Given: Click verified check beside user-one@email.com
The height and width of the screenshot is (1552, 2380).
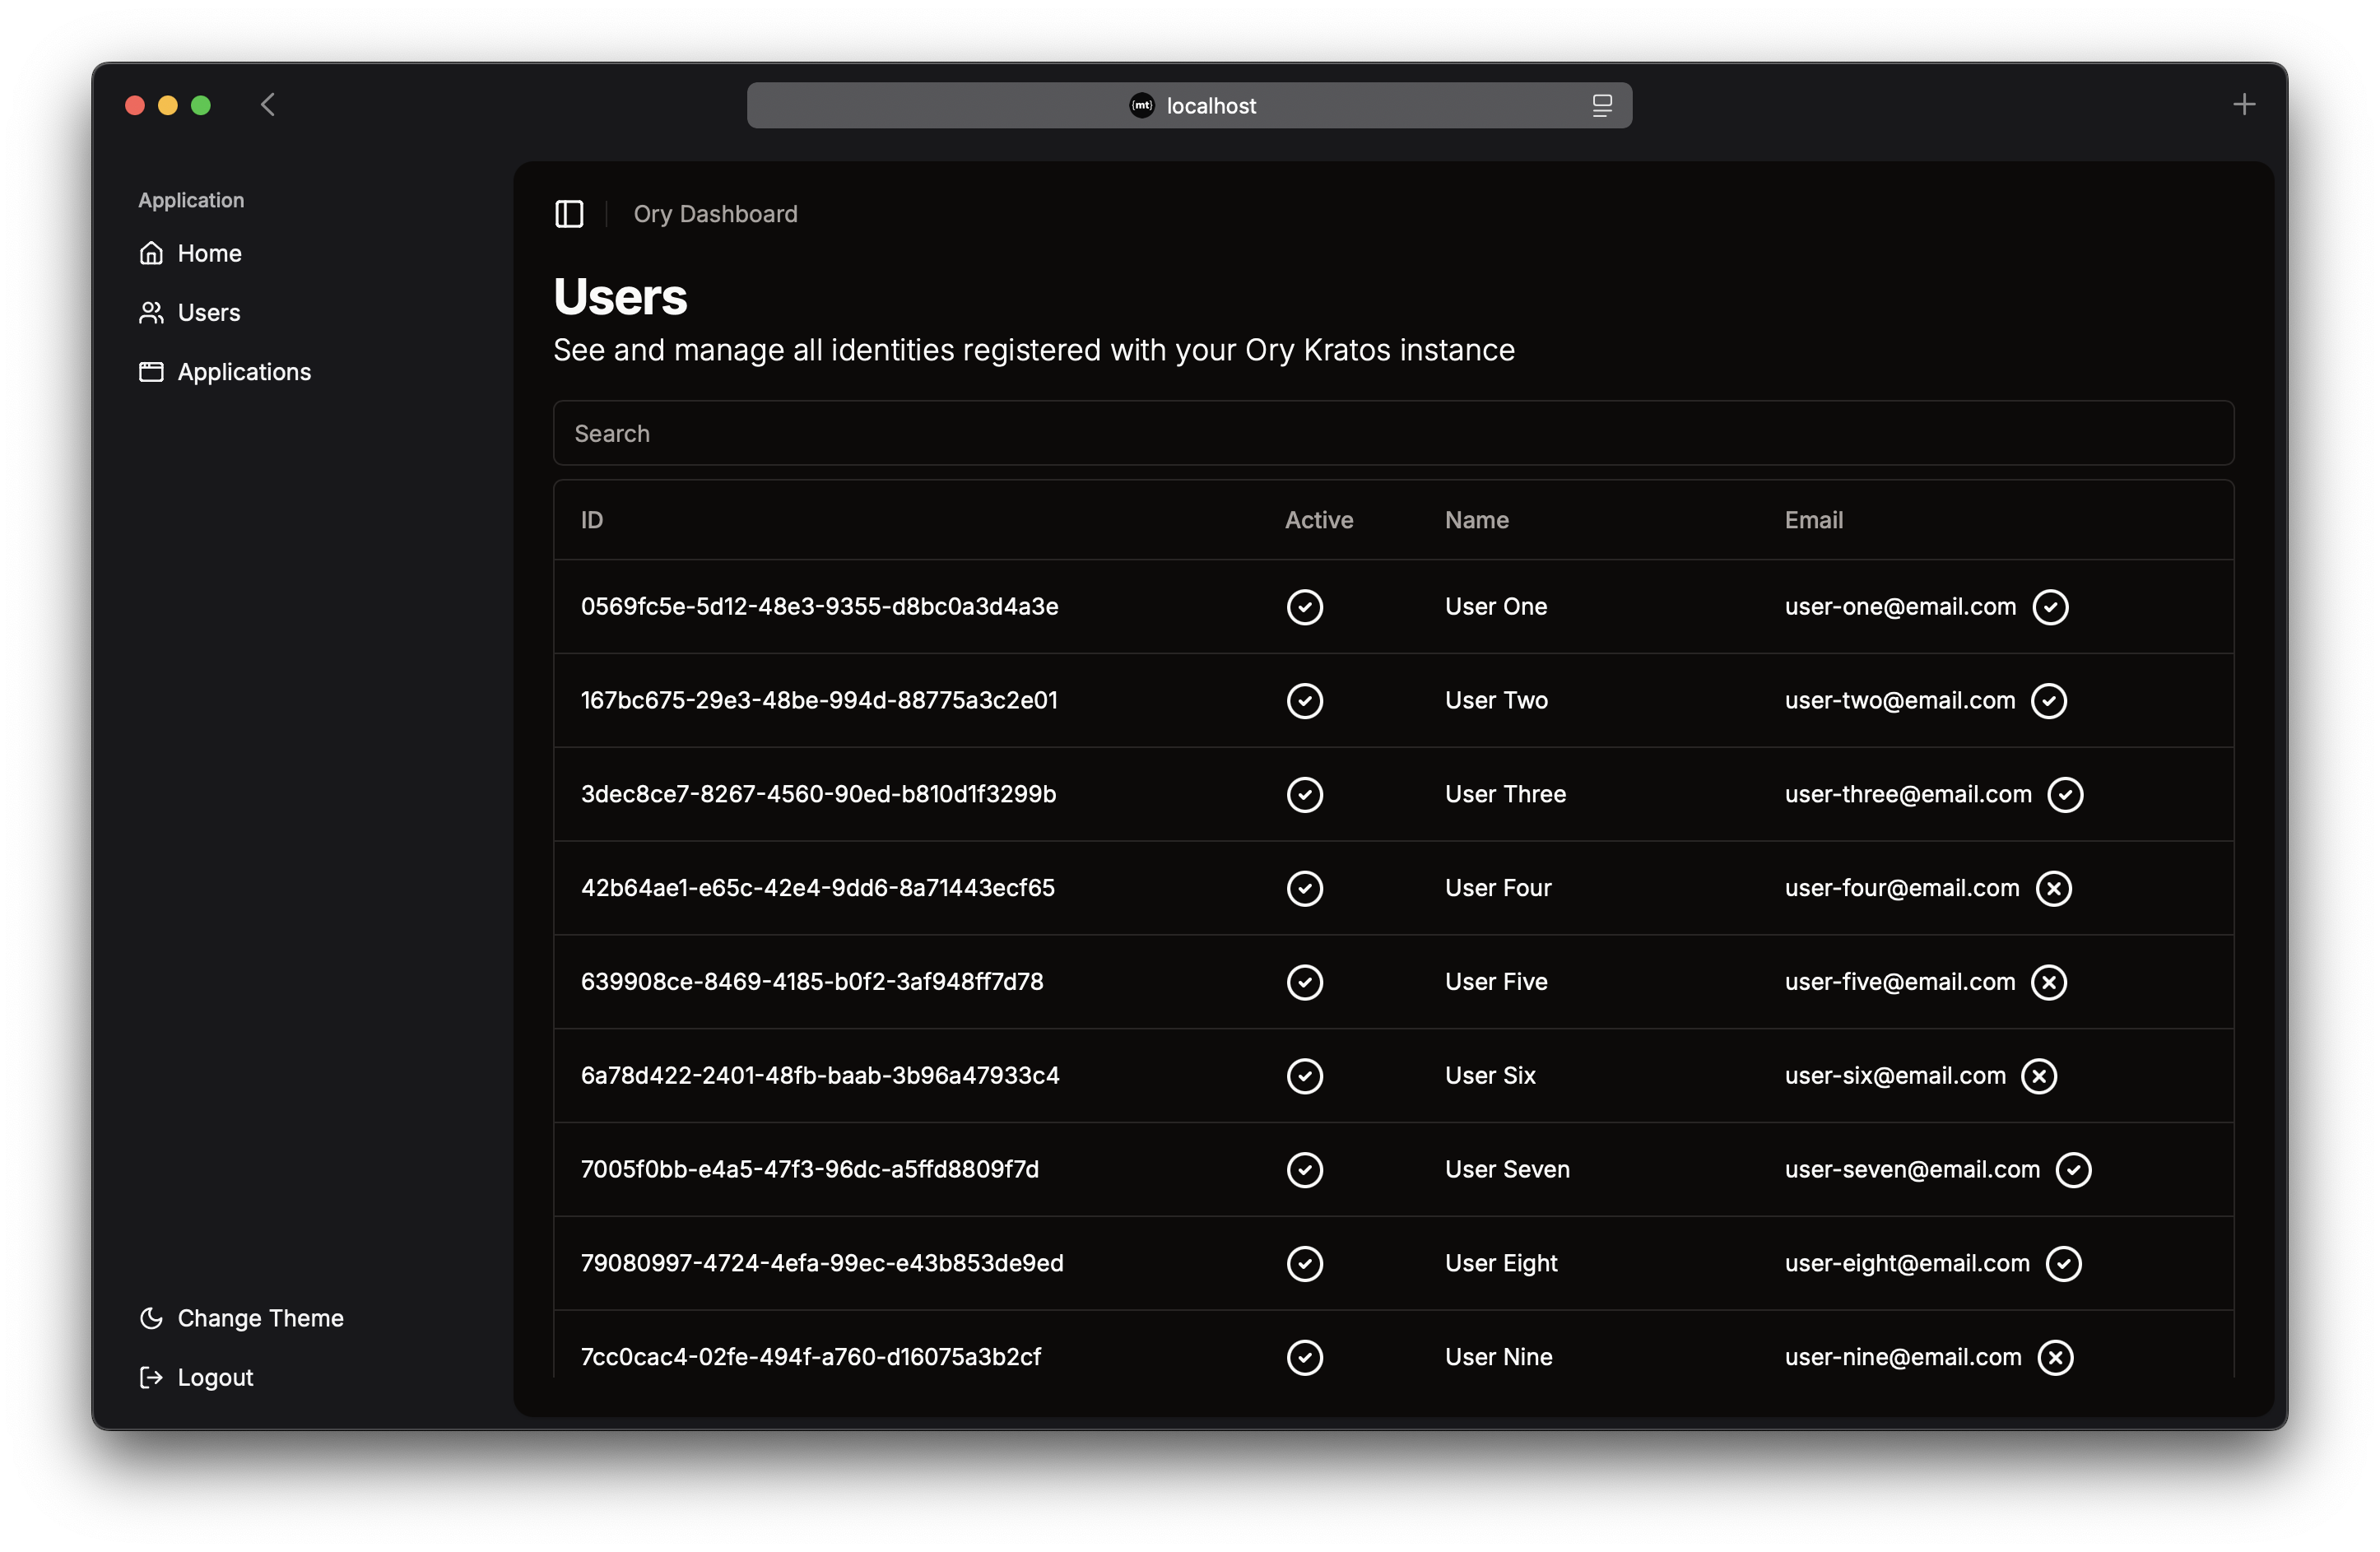Looking at the screenshot, I should pos(2051,607).
